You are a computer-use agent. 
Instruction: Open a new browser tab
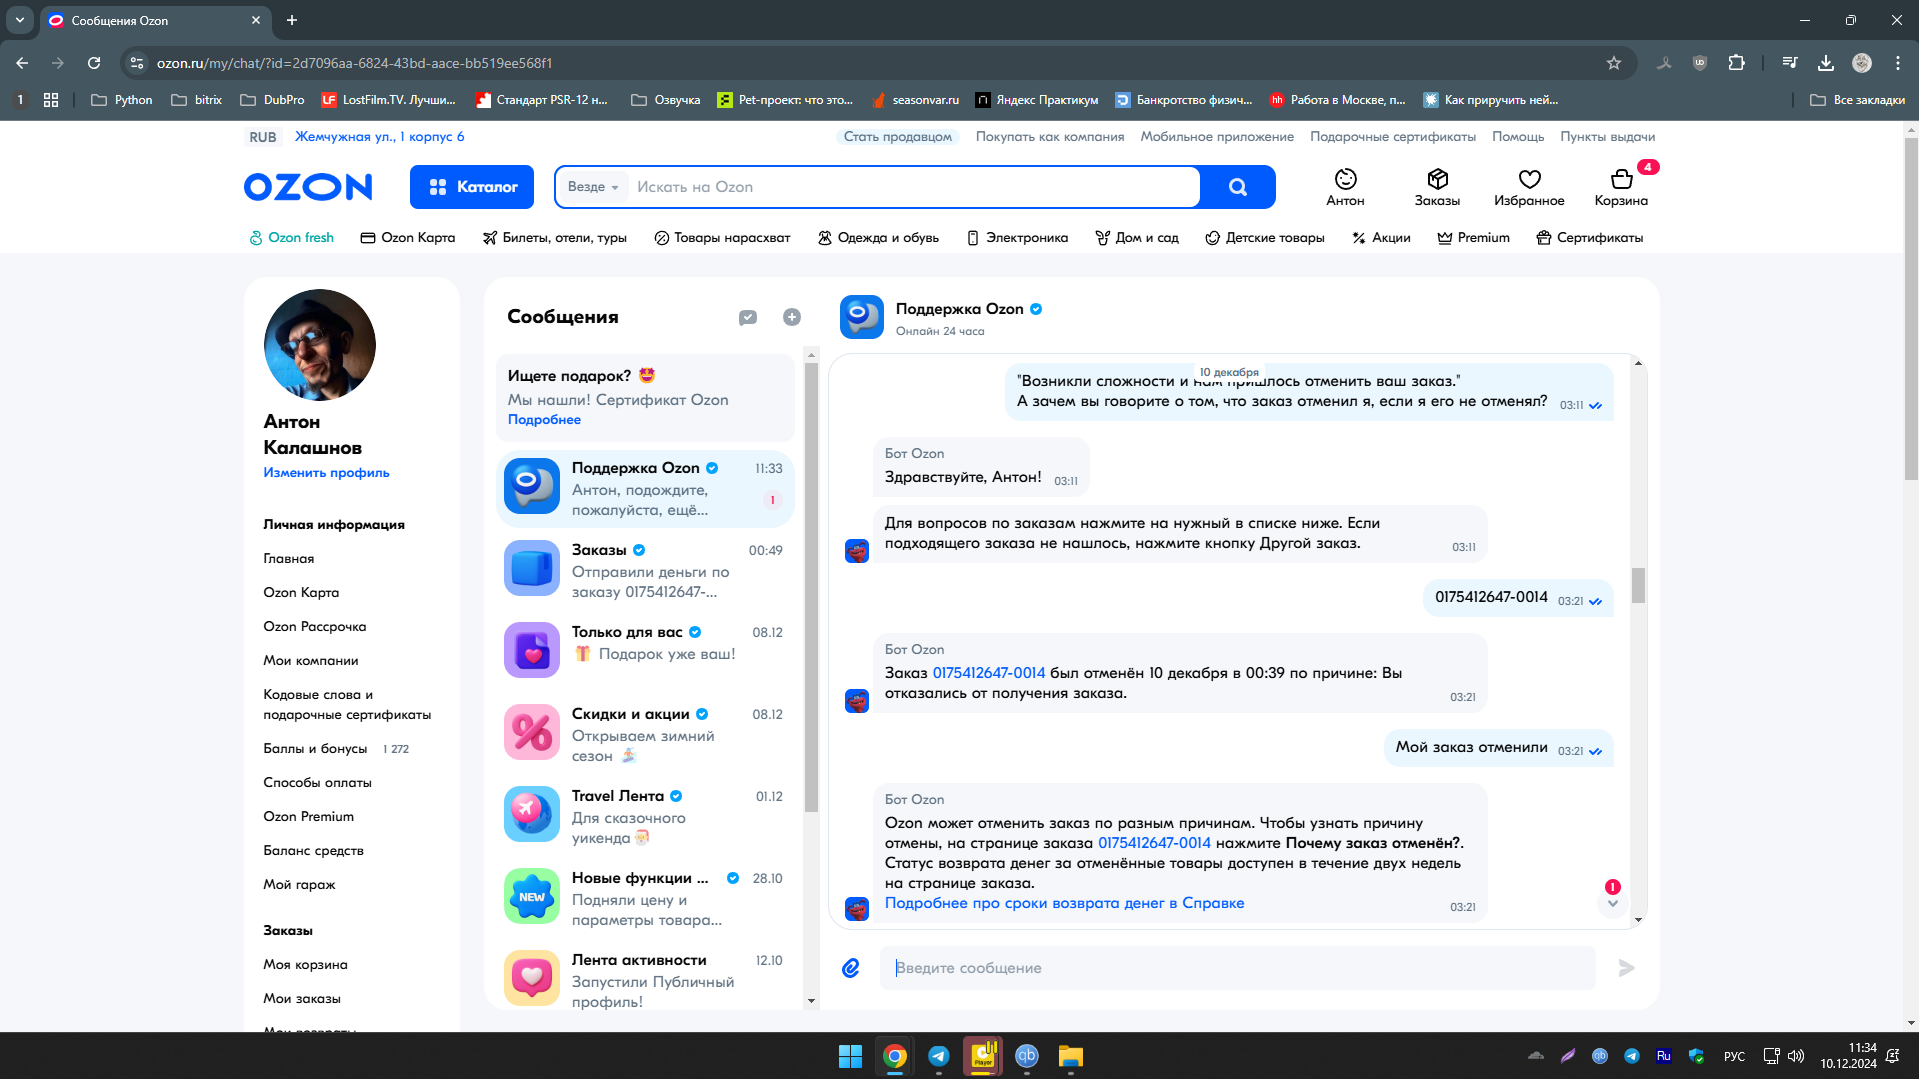(x=292, y=20)
